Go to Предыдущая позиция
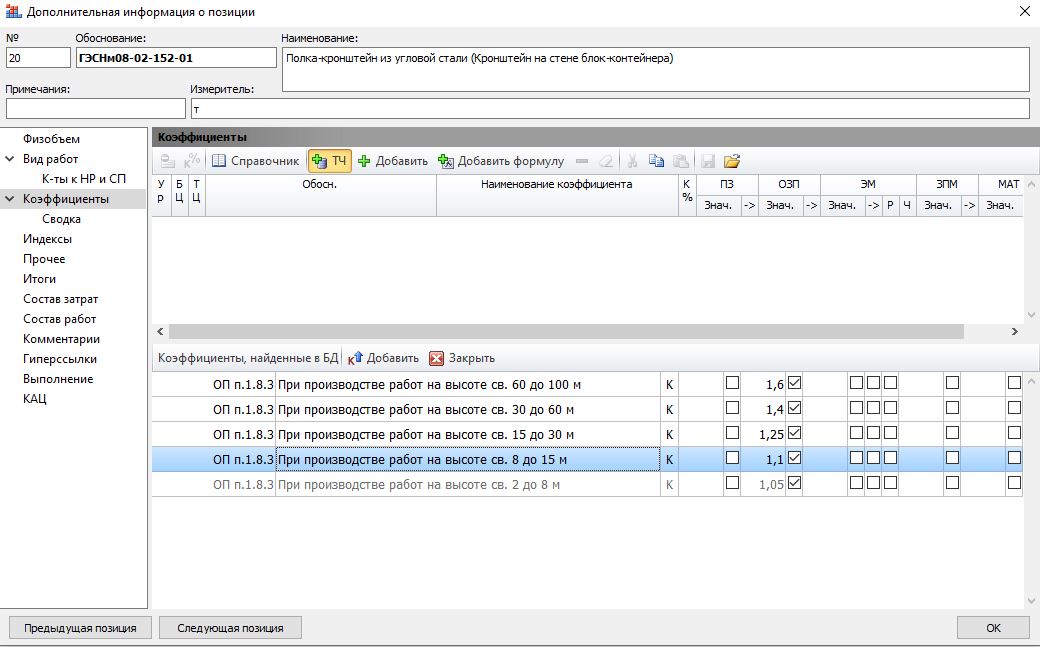The height and width of the screenshot is (647, 1040). [80, 628]
